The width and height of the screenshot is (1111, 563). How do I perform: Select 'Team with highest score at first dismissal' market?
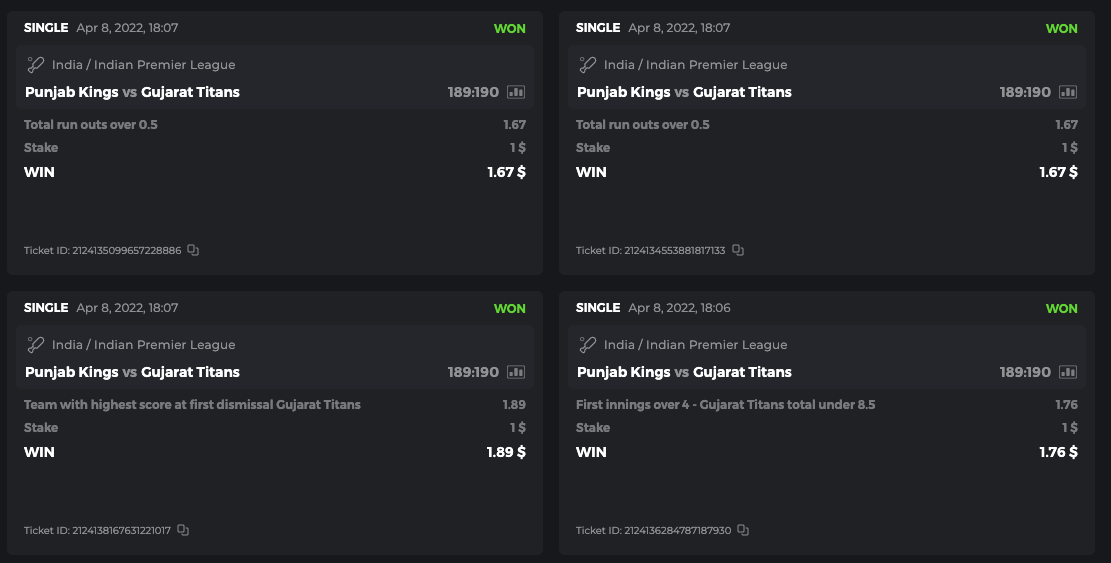192,405
